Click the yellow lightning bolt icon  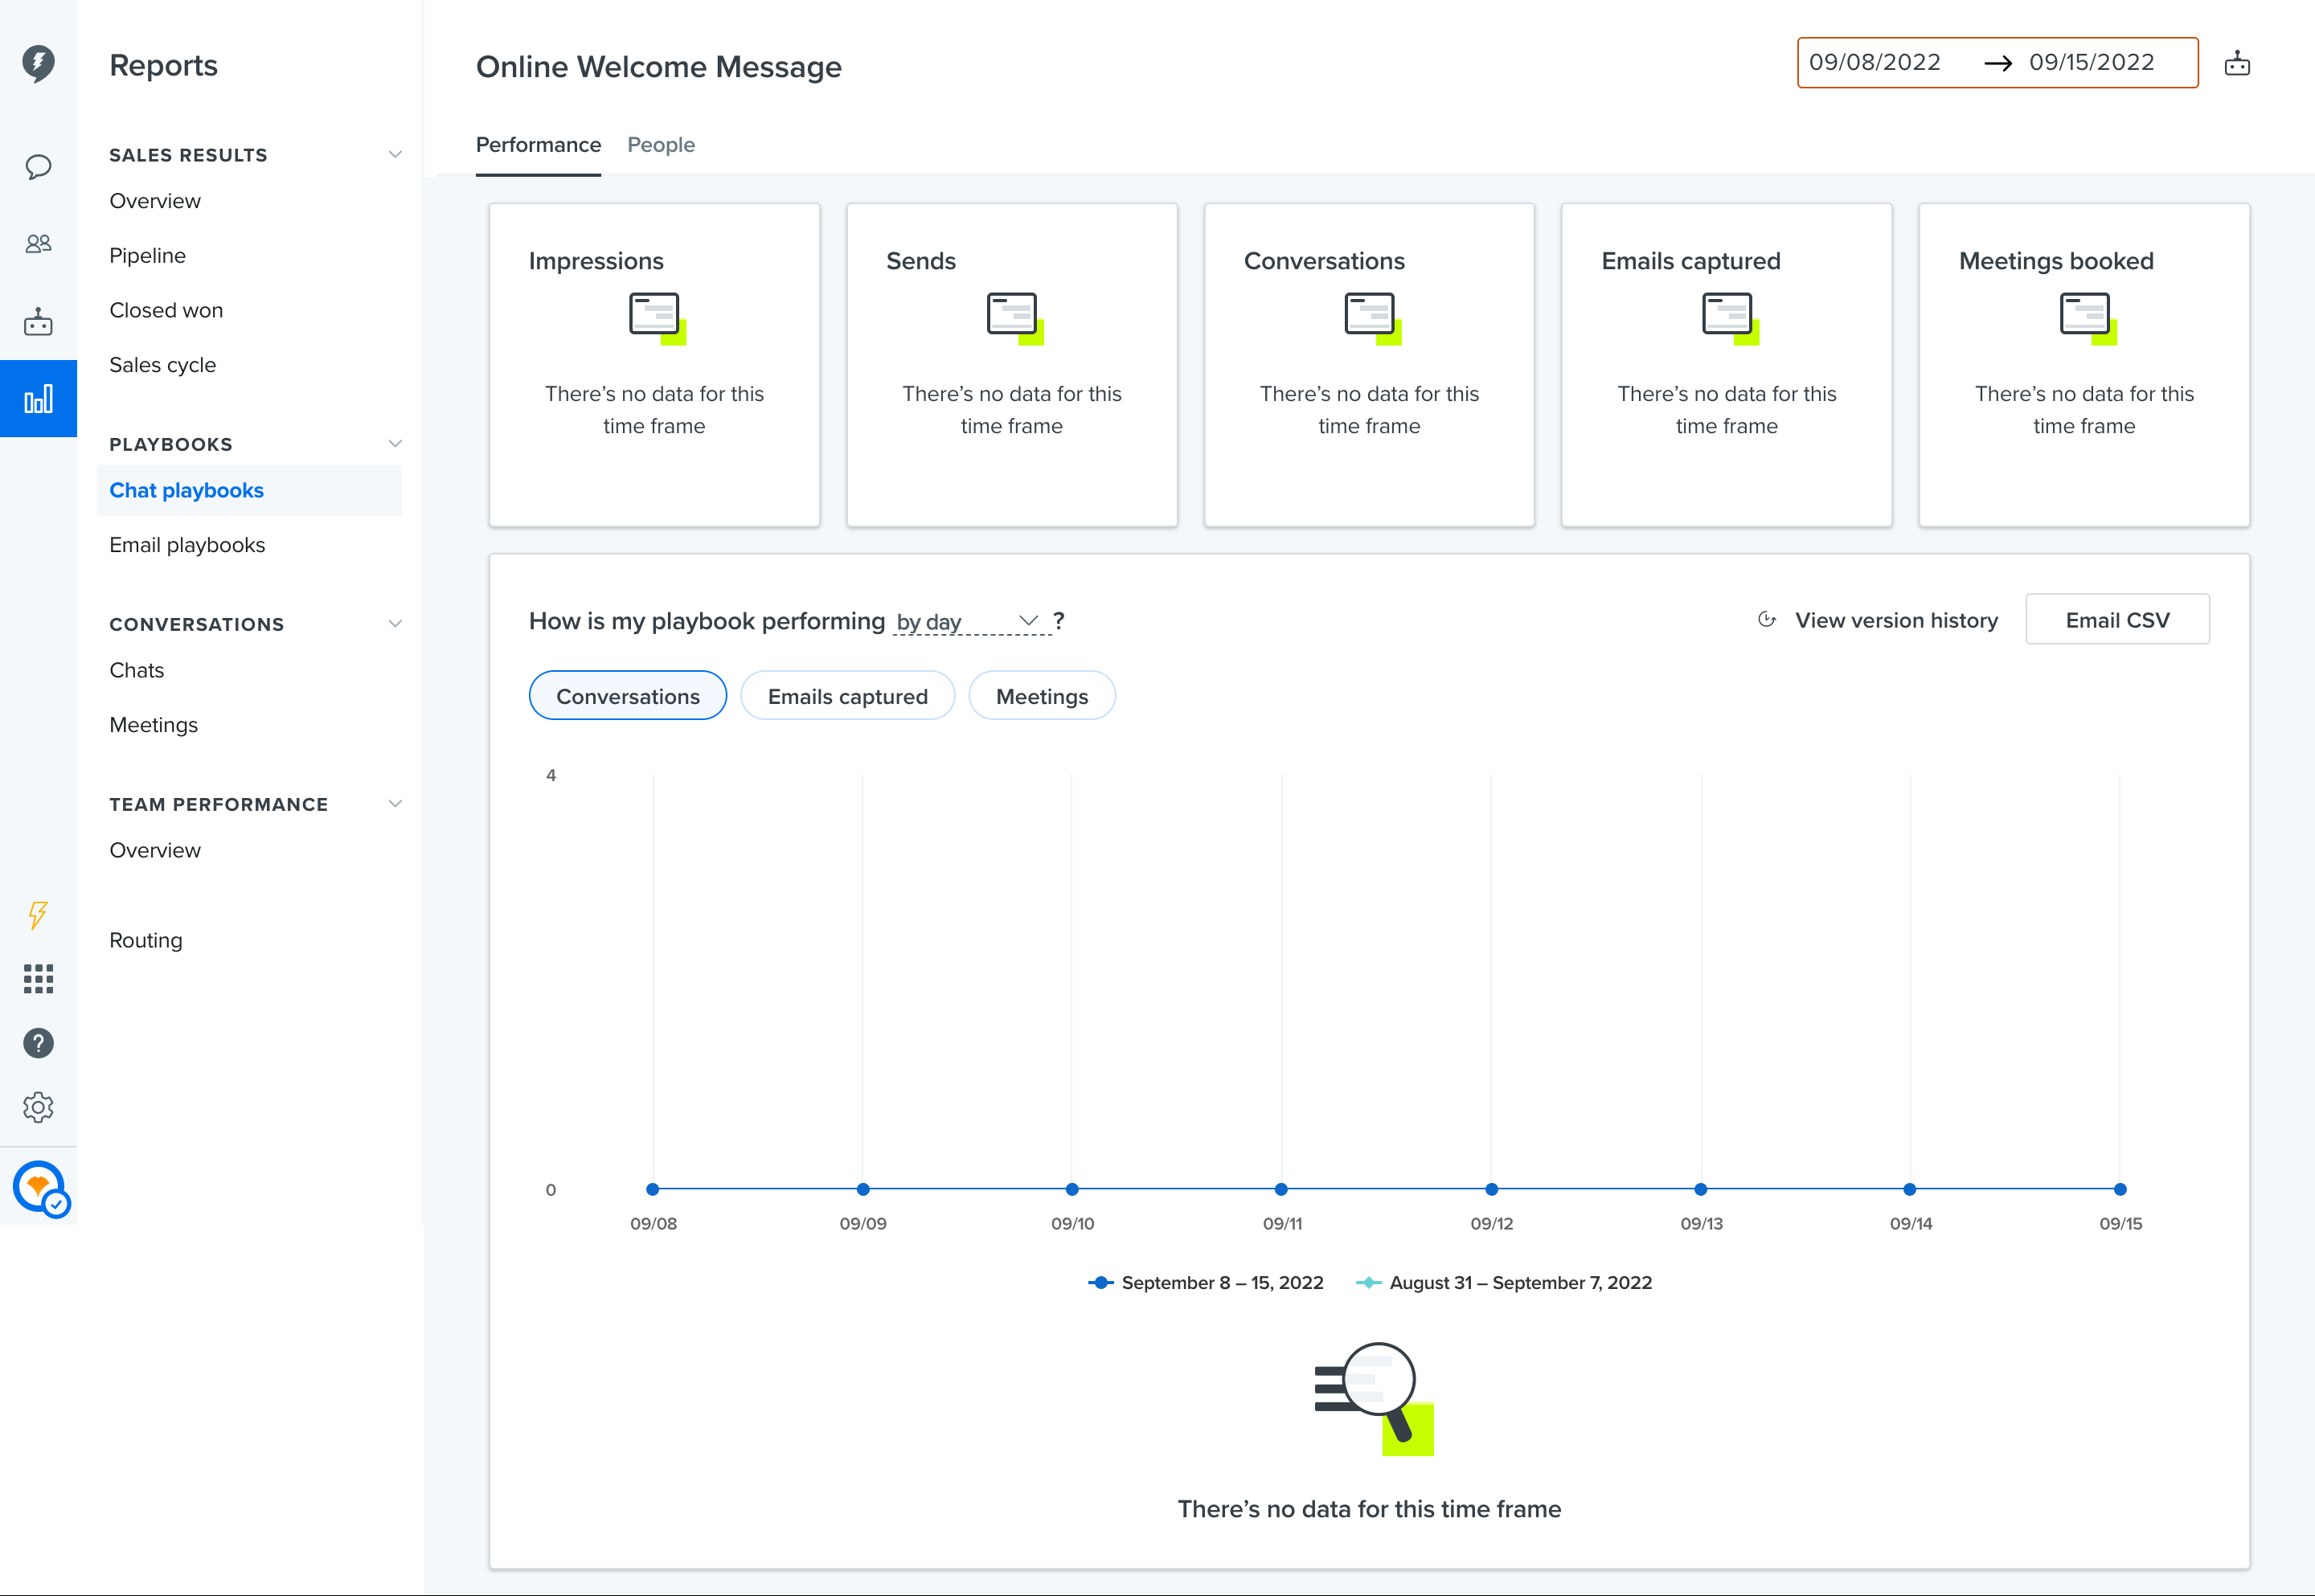click(38, 915)
